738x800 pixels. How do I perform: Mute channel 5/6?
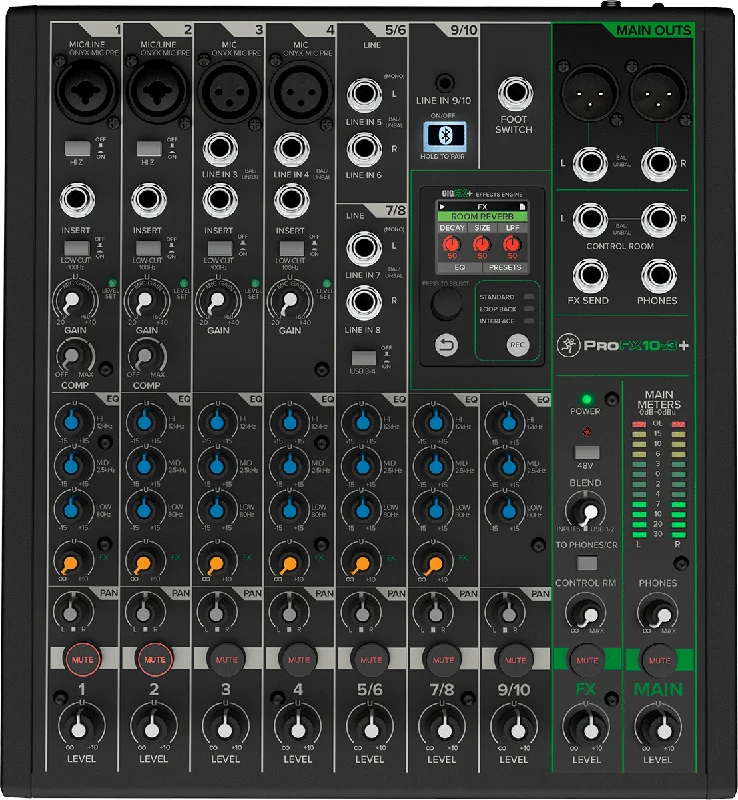pos(371,659)
